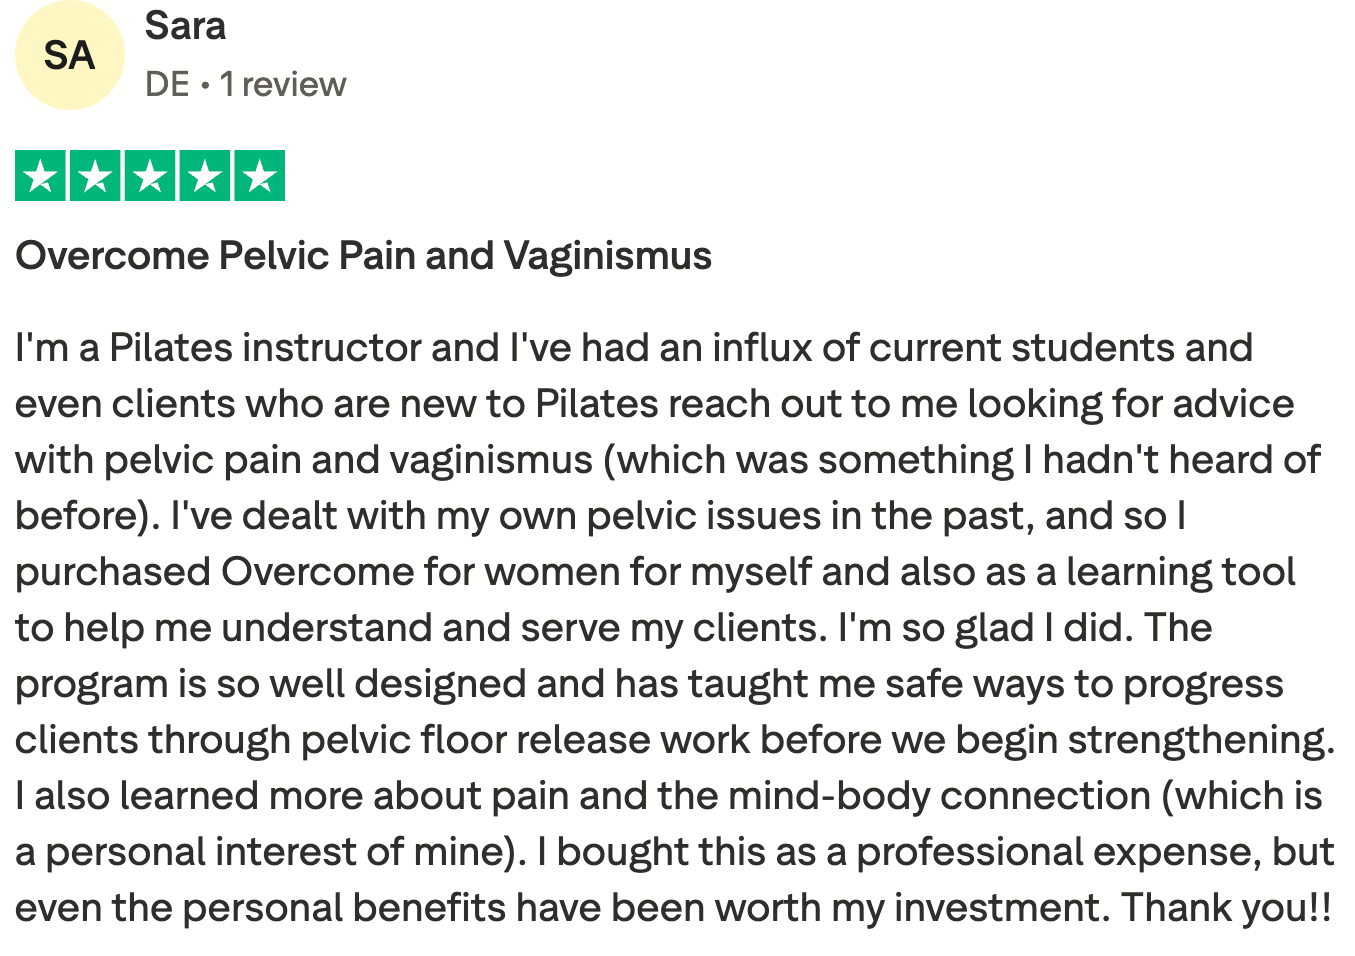Click the closing 'Thank you!!' text
This screenshot has height=956, width=1355.
1226,908
